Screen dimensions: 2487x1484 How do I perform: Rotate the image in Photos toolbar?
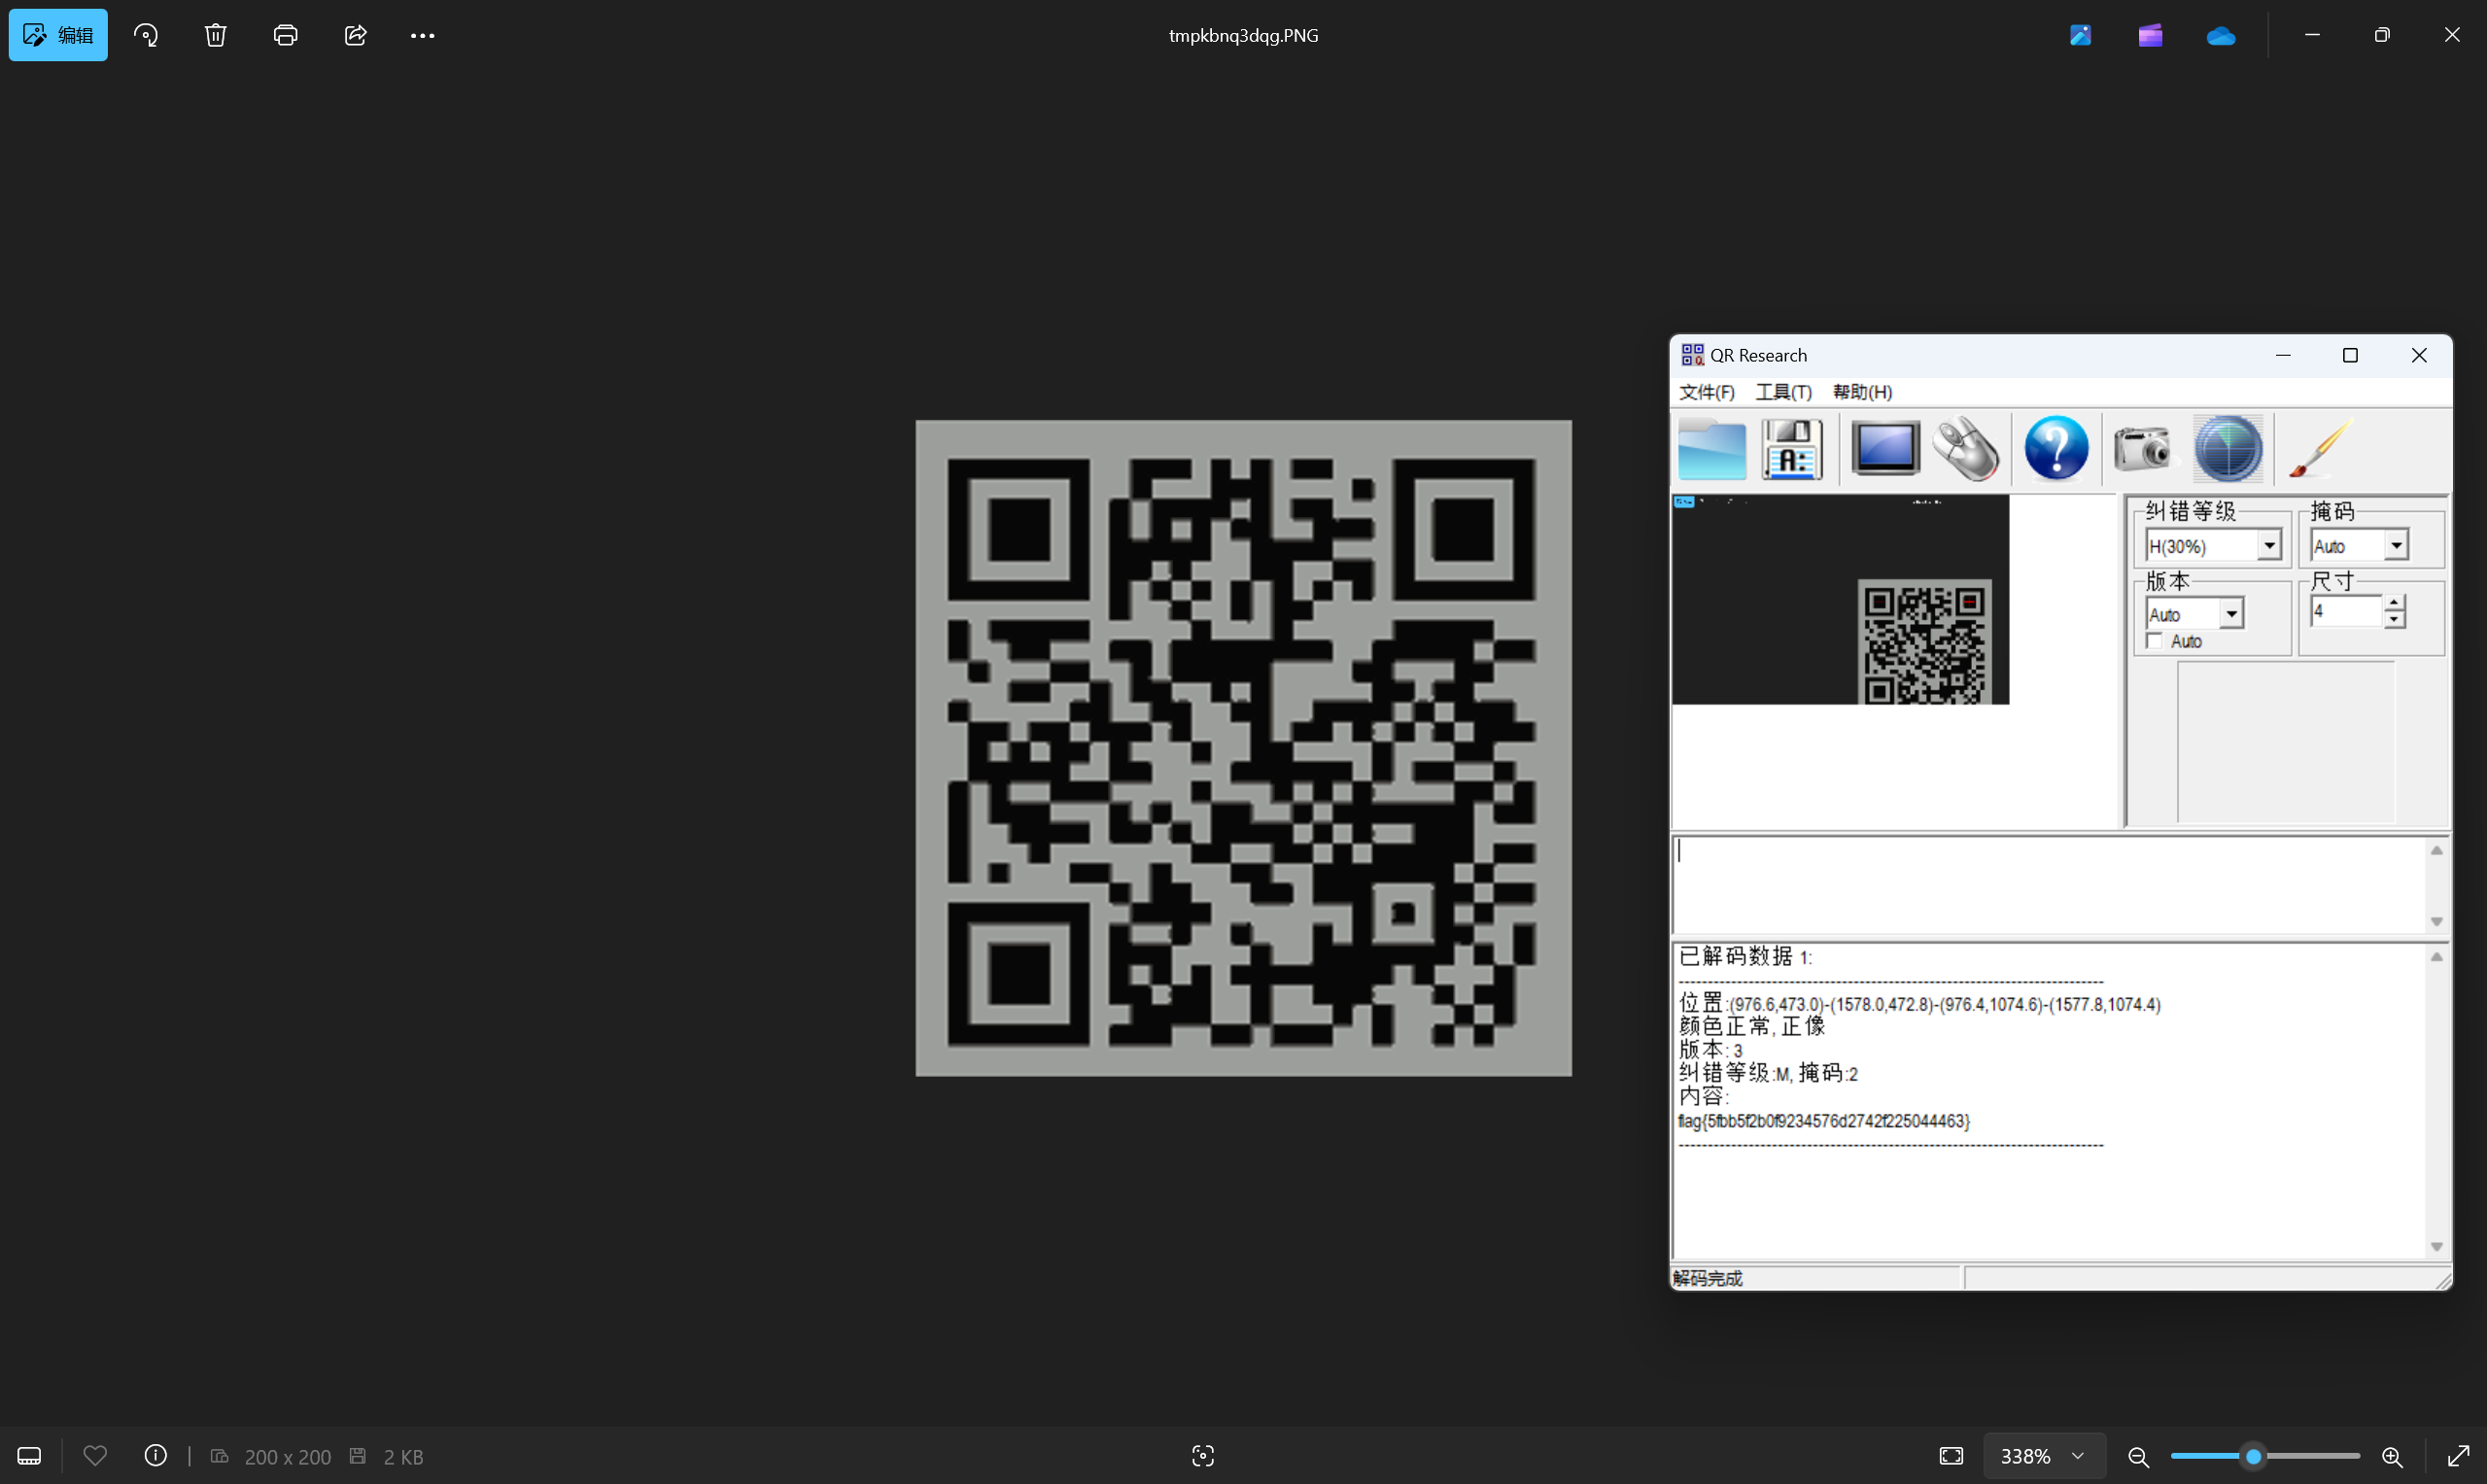coord(146,35)
